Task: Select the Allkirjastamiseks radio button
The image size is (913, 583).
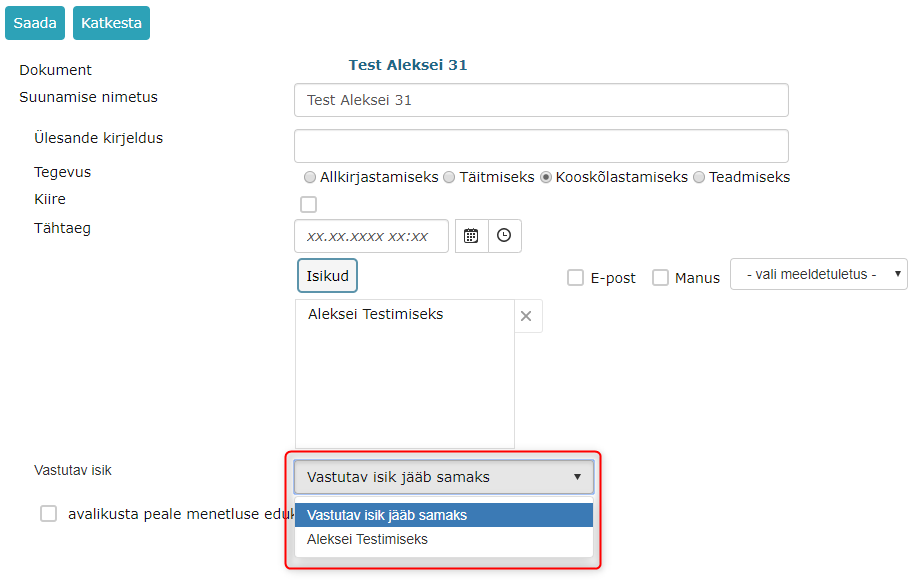Action: coord(310,177)
